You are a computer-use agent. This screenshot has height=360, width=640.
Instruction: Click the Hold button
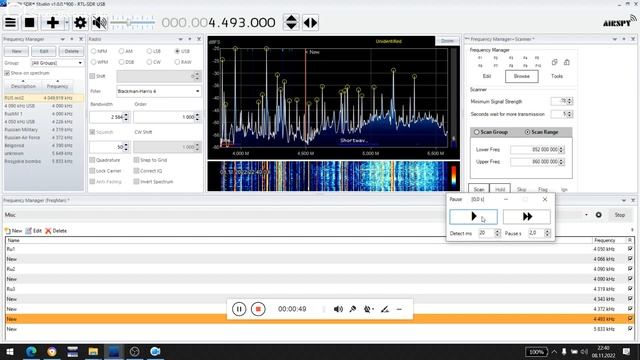point(500,189)
